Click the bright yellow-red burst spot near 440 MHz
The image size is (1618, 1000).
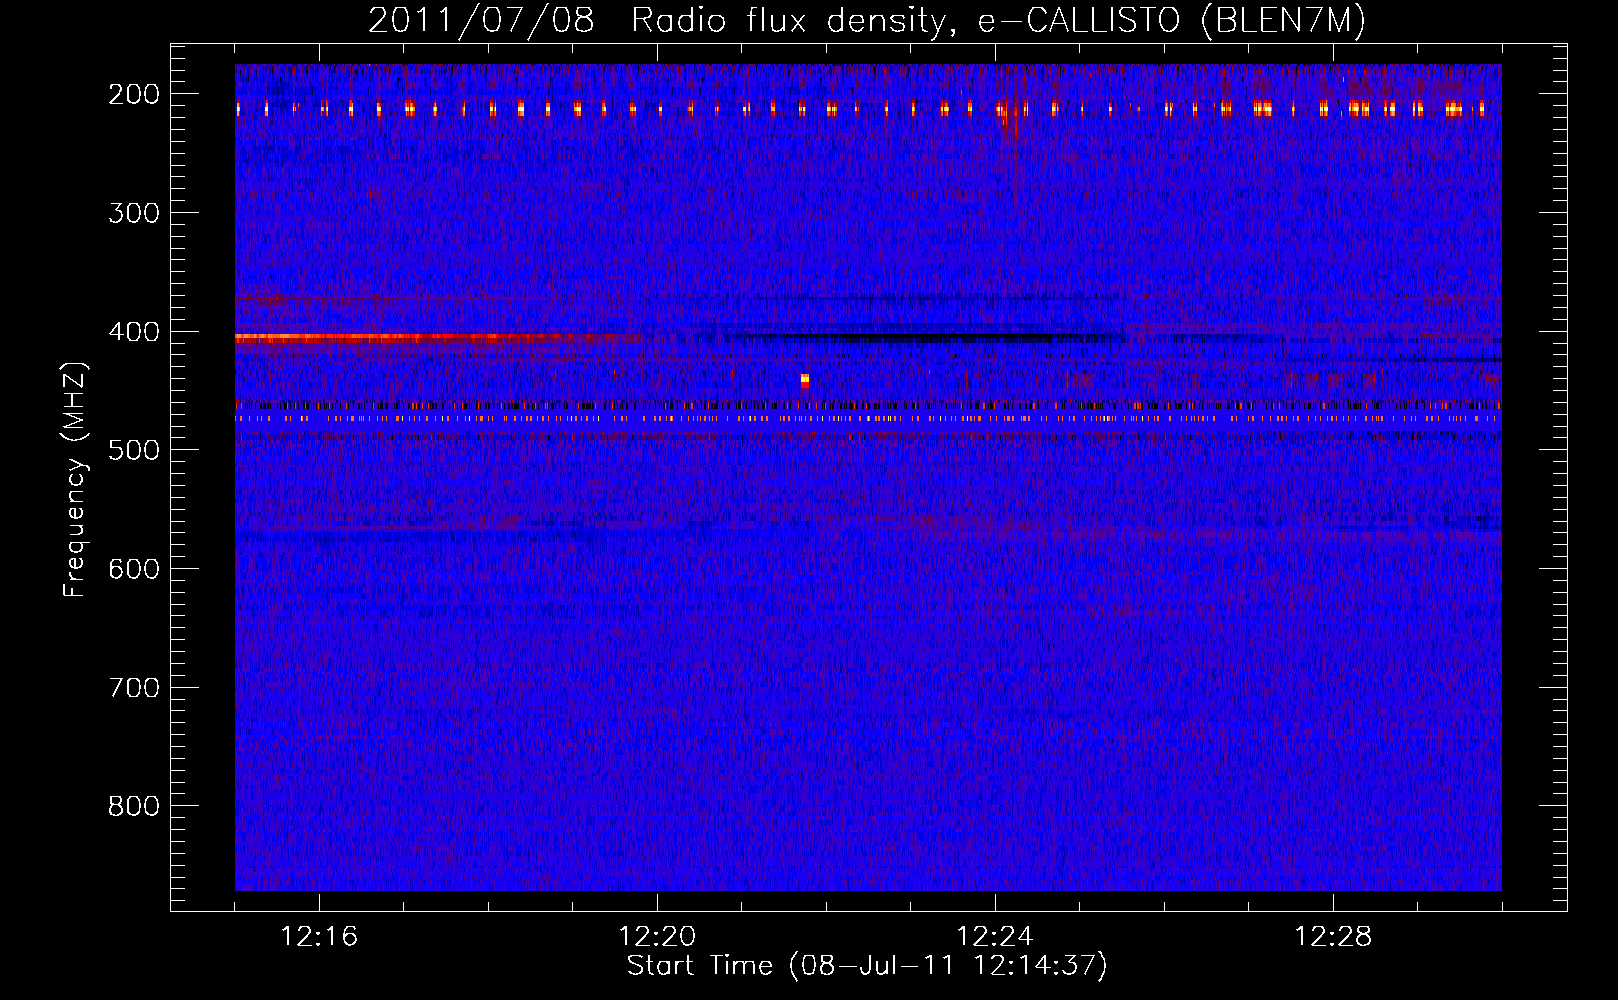tap(805, 380)
